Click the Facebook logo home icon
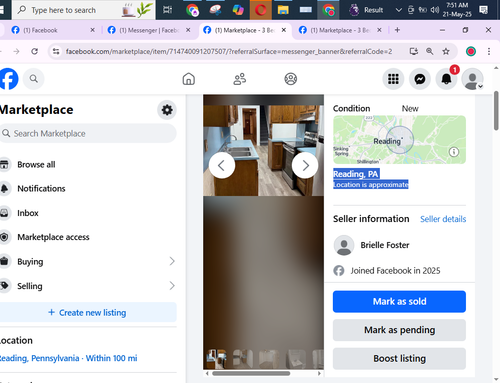The image size is (500, 383). point(8,79)
